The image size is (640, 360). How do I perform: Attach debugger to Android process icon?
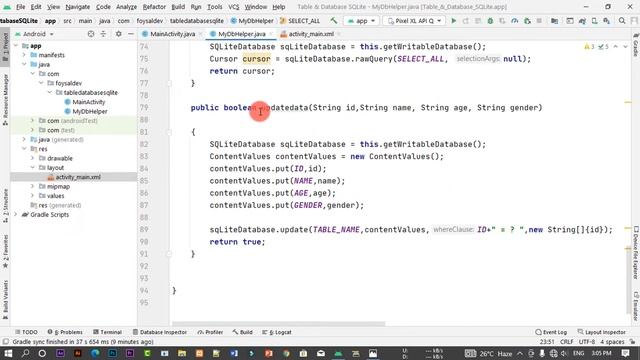(x=527, y=21)
